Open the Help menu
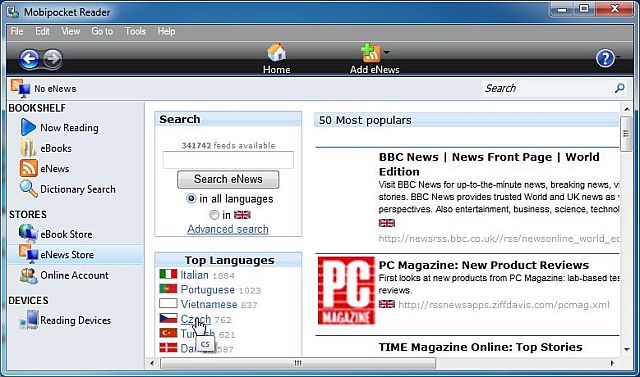 [166, 31]
